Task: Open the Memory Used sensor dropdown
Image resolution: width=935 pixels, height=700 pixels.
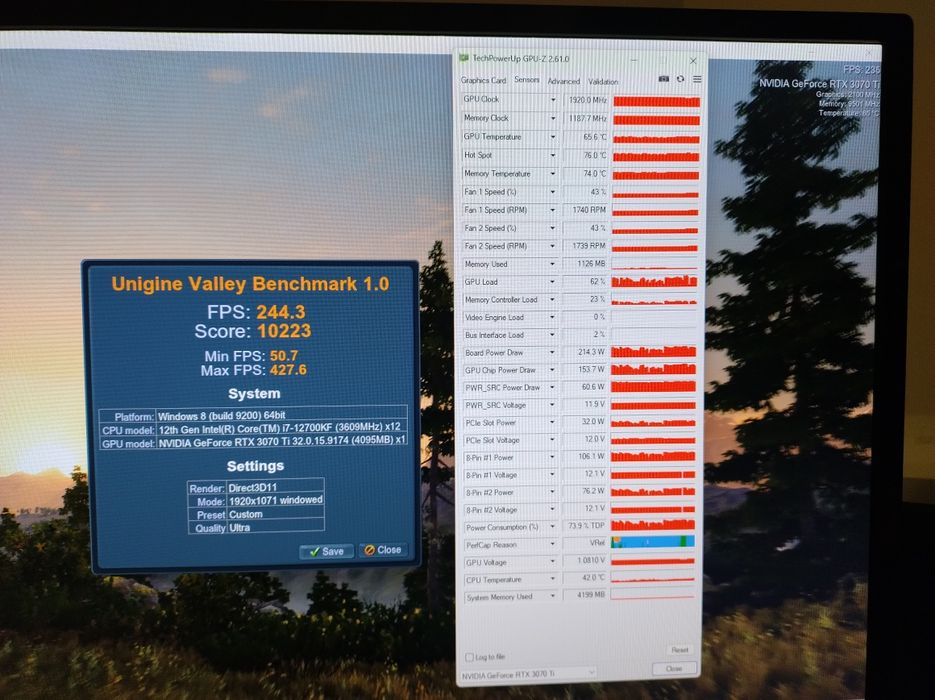Action: tap(552, 264)
